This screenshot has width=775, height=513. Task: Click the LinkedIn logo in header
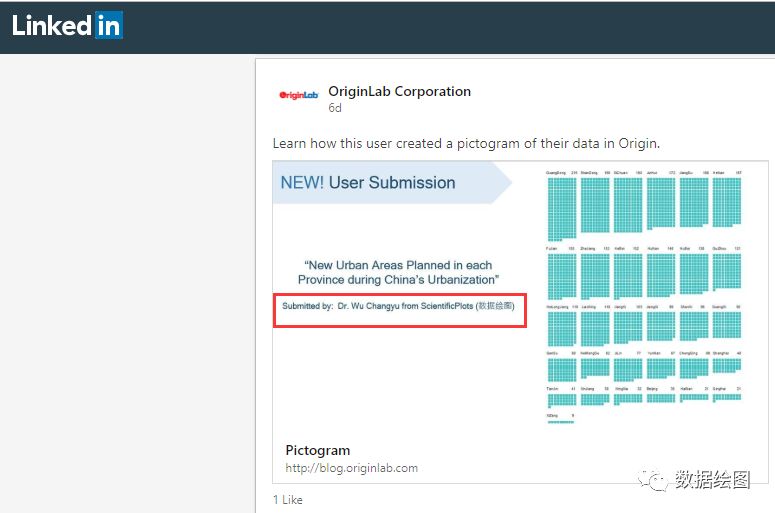[67, 25]
